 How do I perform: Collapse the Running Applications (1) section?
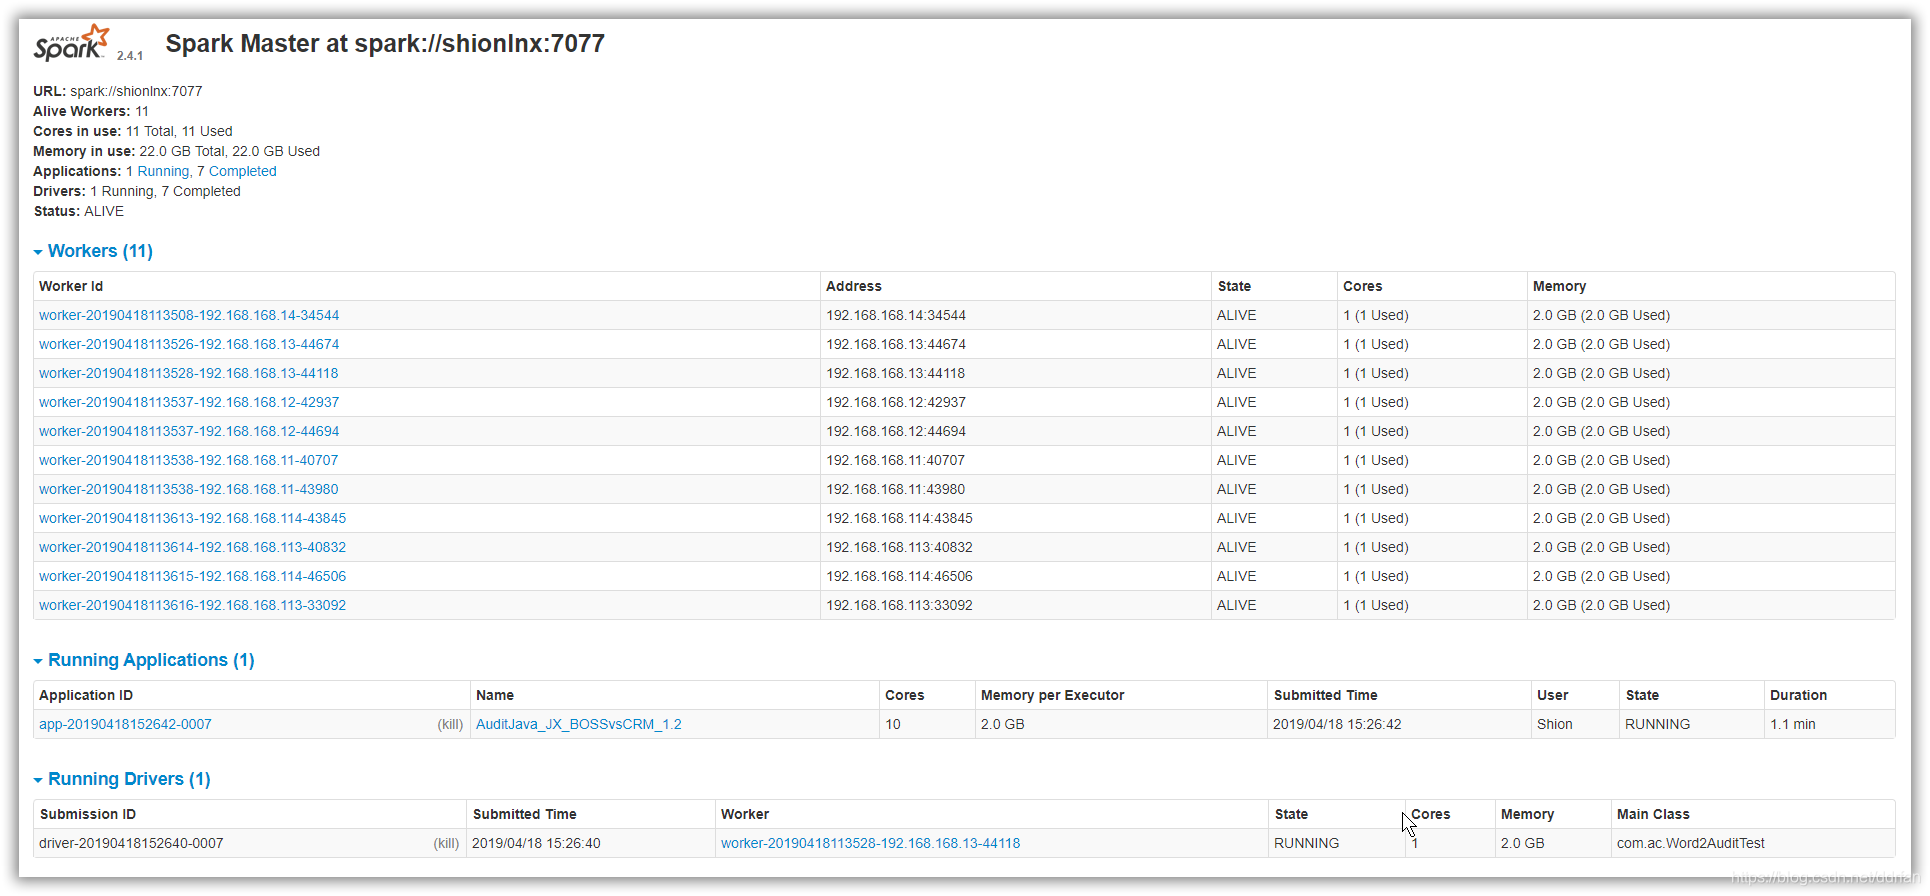click(144, 660)
